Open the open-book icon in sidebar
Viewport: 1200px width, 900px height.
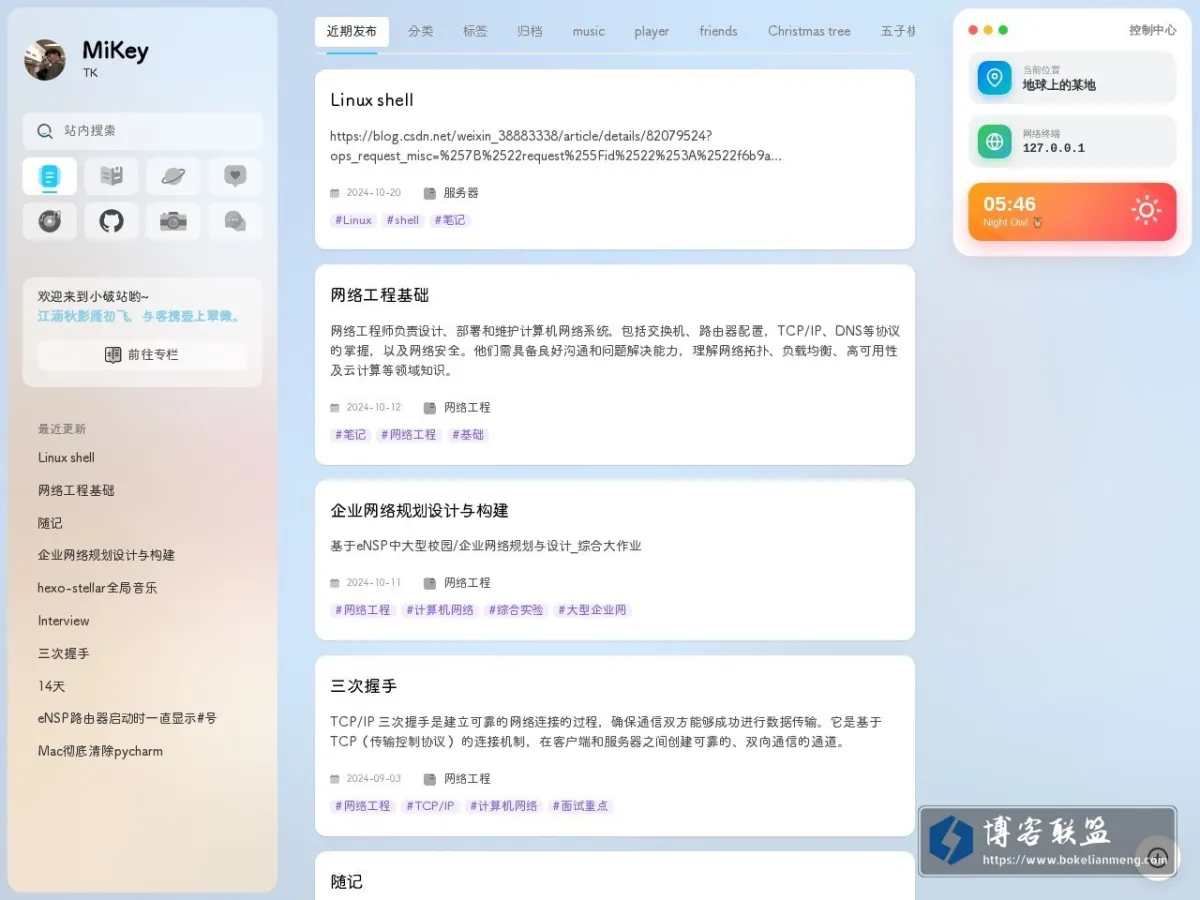112,177
